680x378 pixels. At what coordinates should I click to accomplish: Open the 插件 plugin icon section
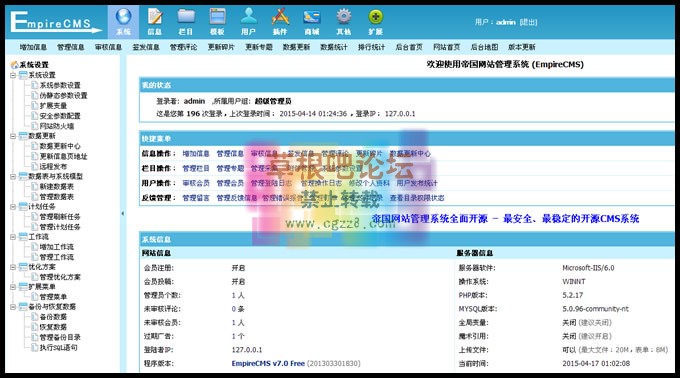280,22
